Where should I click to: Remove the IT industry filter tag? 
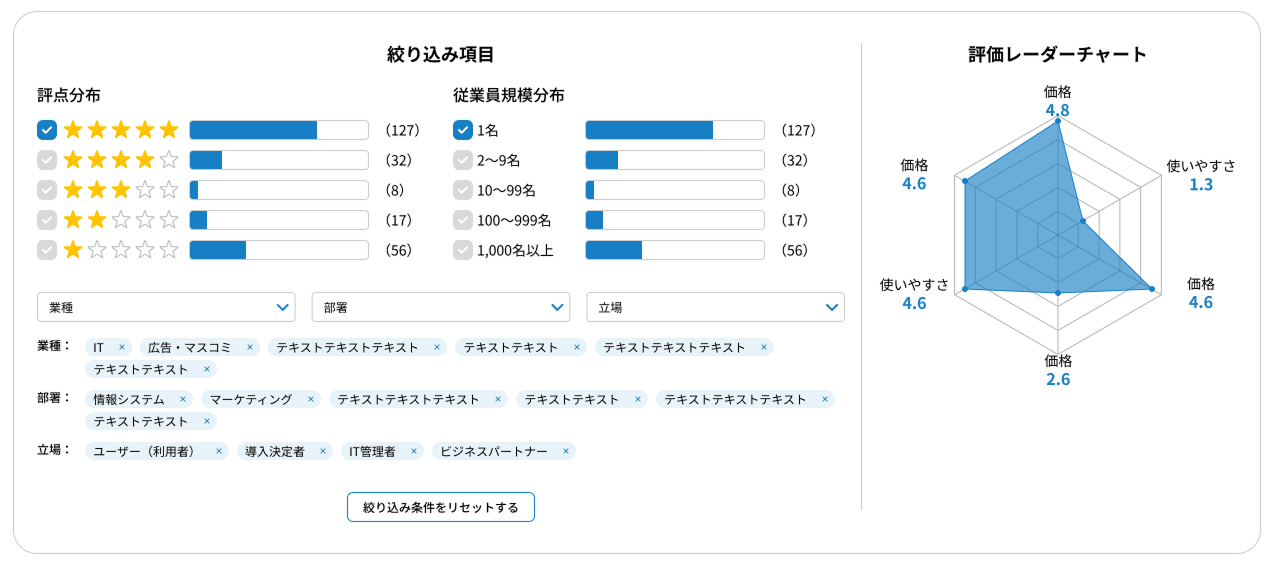(122, 347)
